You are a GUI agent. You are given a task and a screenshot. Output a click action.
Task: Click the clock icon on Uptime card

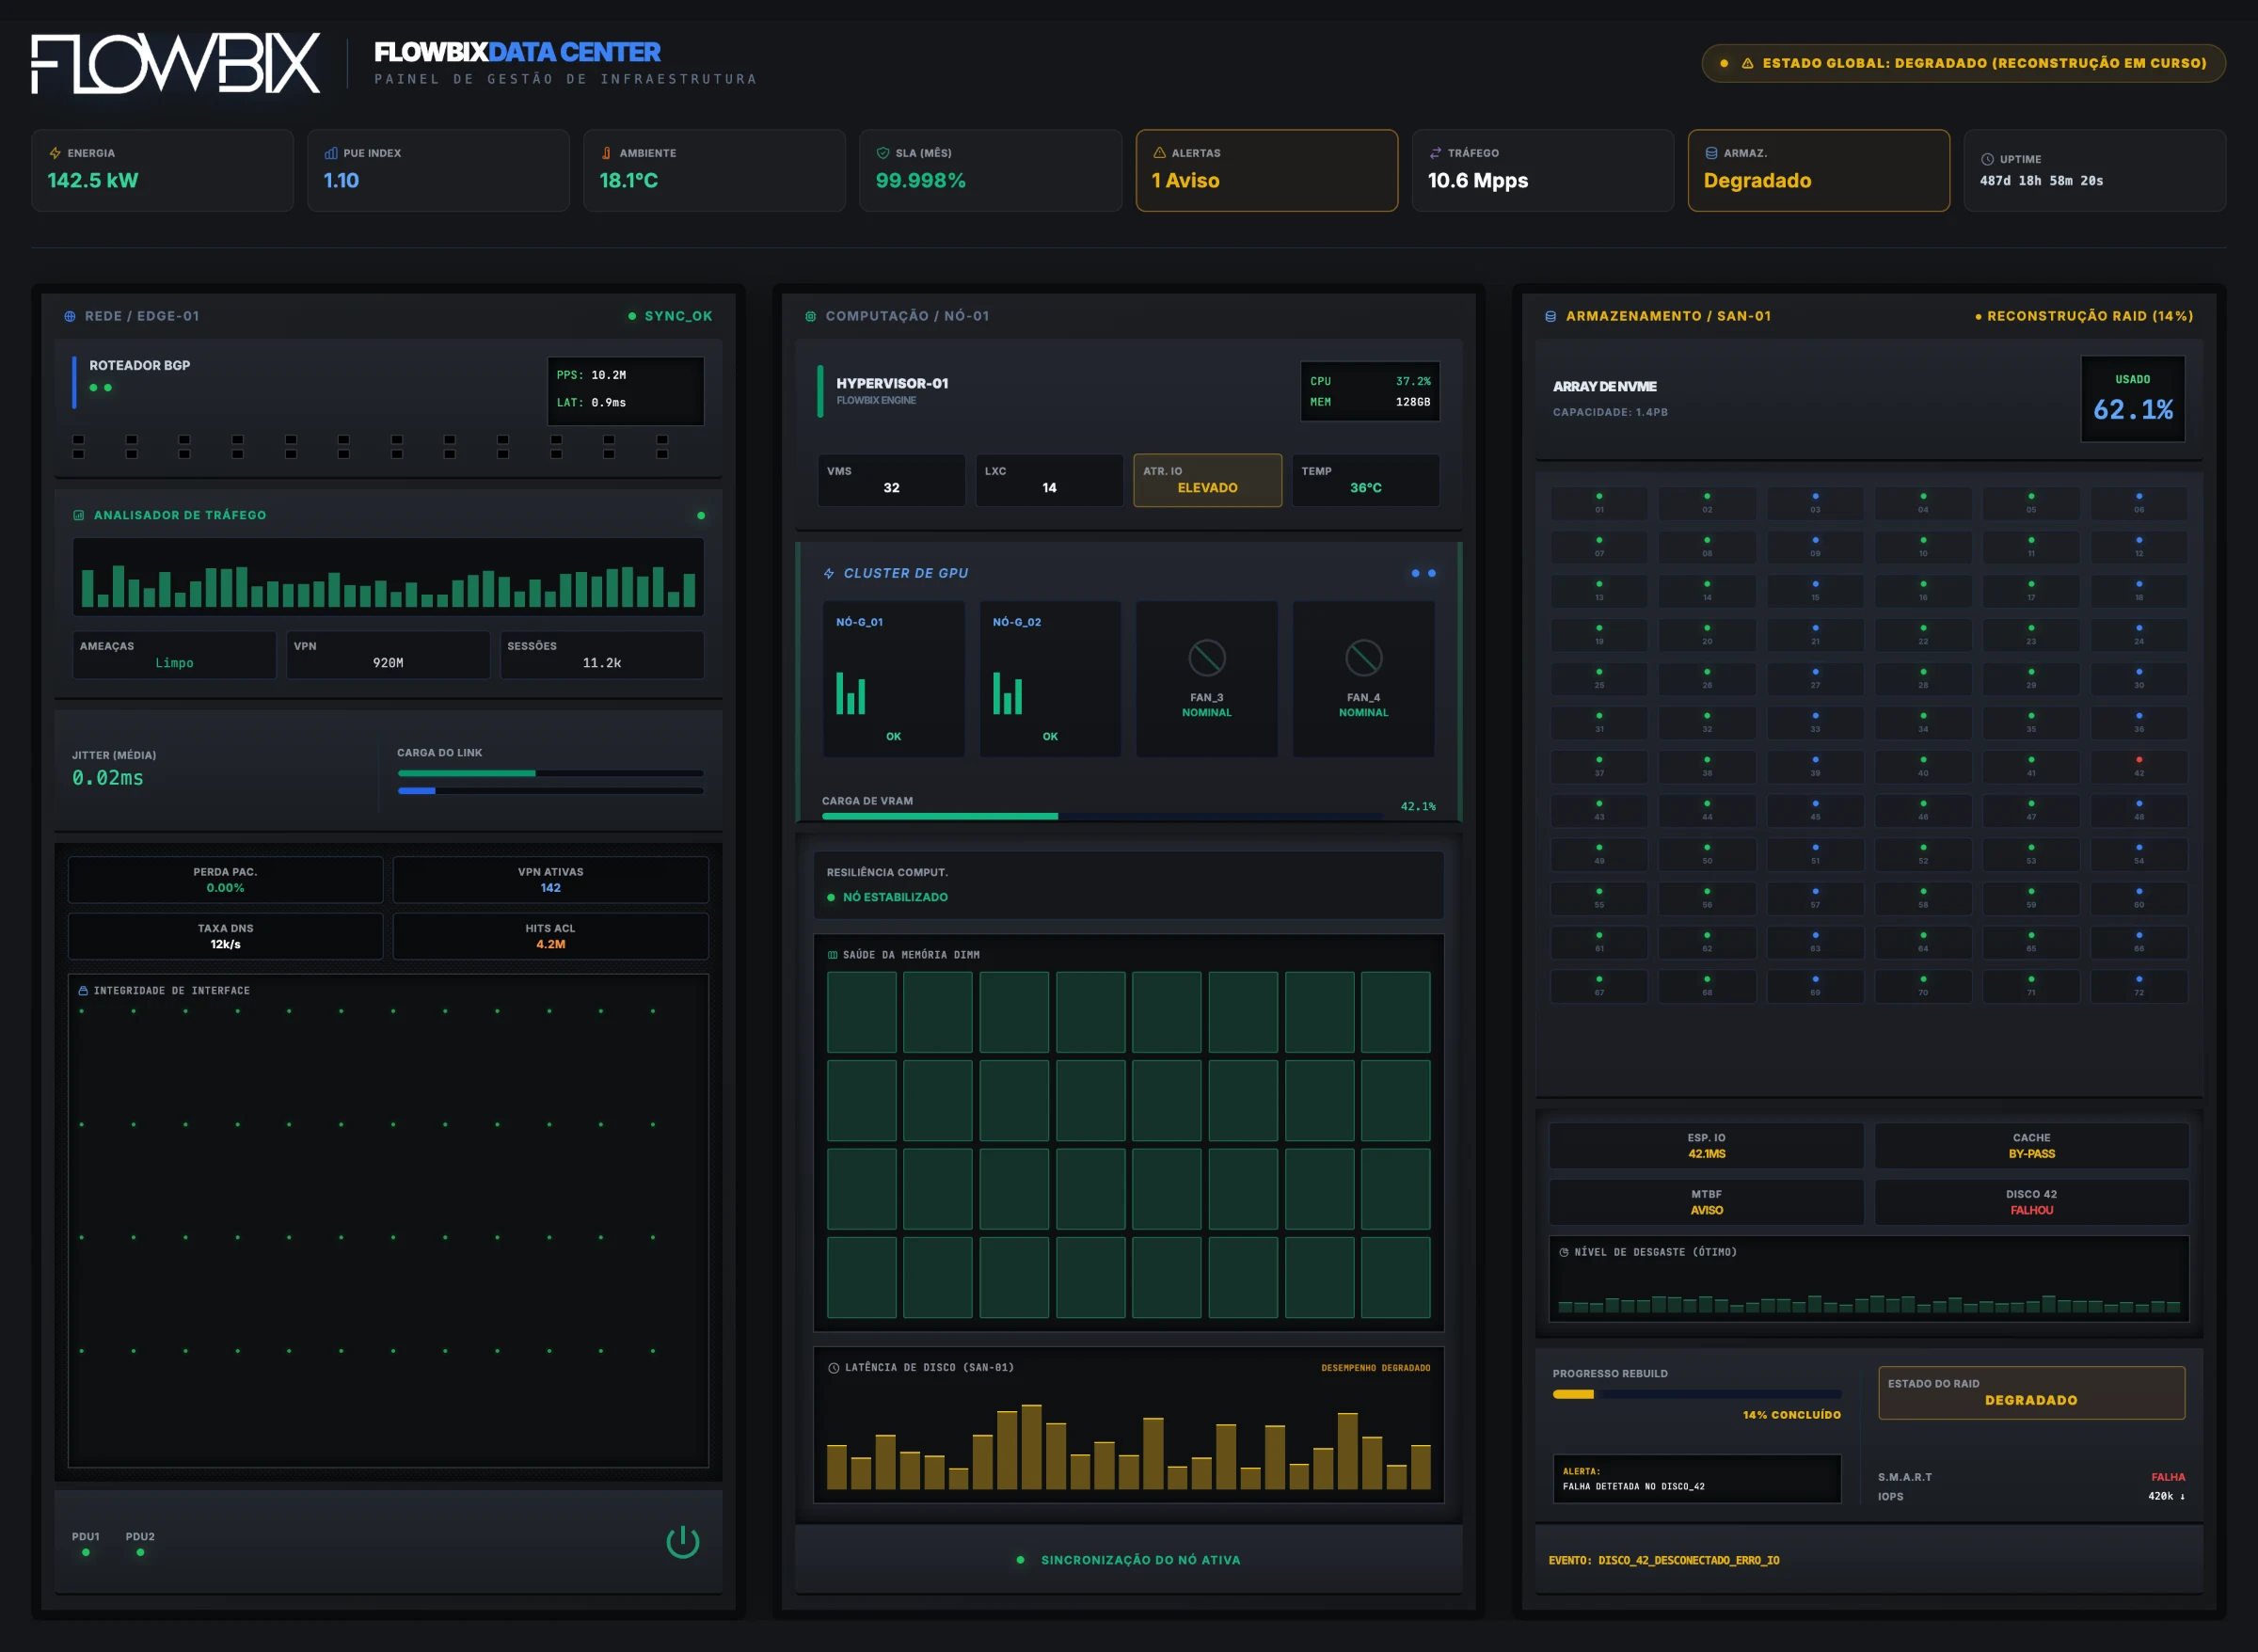pyautogui.click(x=1987, y=159)
